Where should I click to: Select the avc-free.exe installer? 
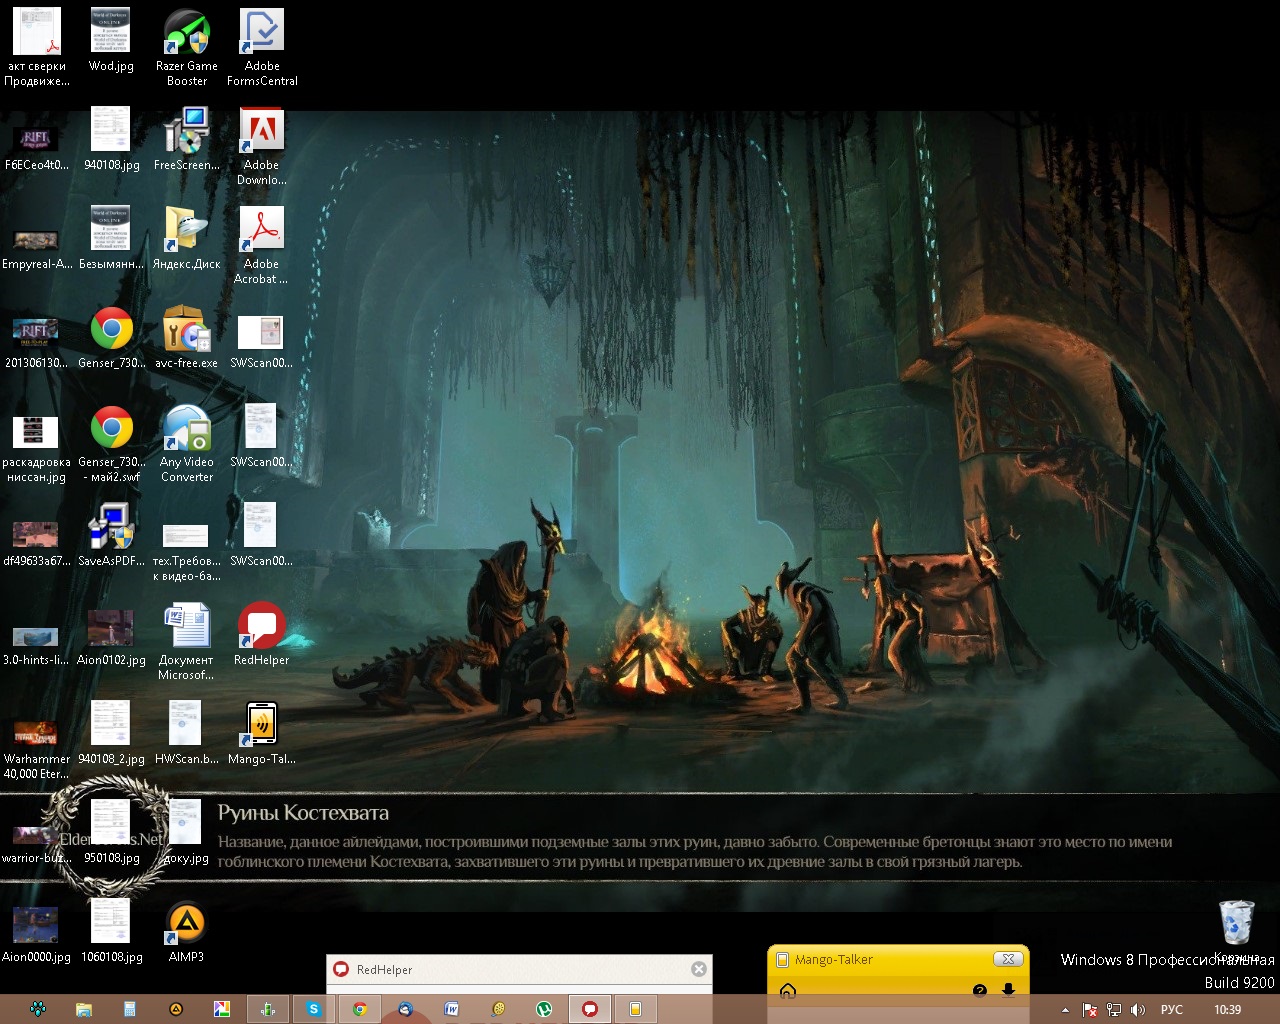tap(187, 337)
